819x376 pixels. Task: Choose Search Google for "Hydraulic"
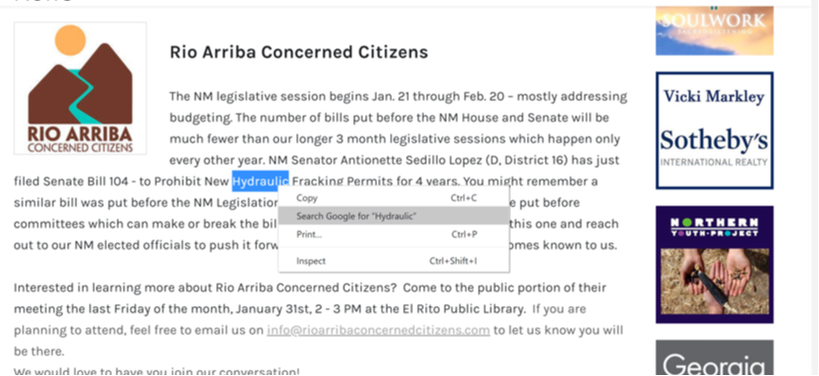tap(394, 216)
